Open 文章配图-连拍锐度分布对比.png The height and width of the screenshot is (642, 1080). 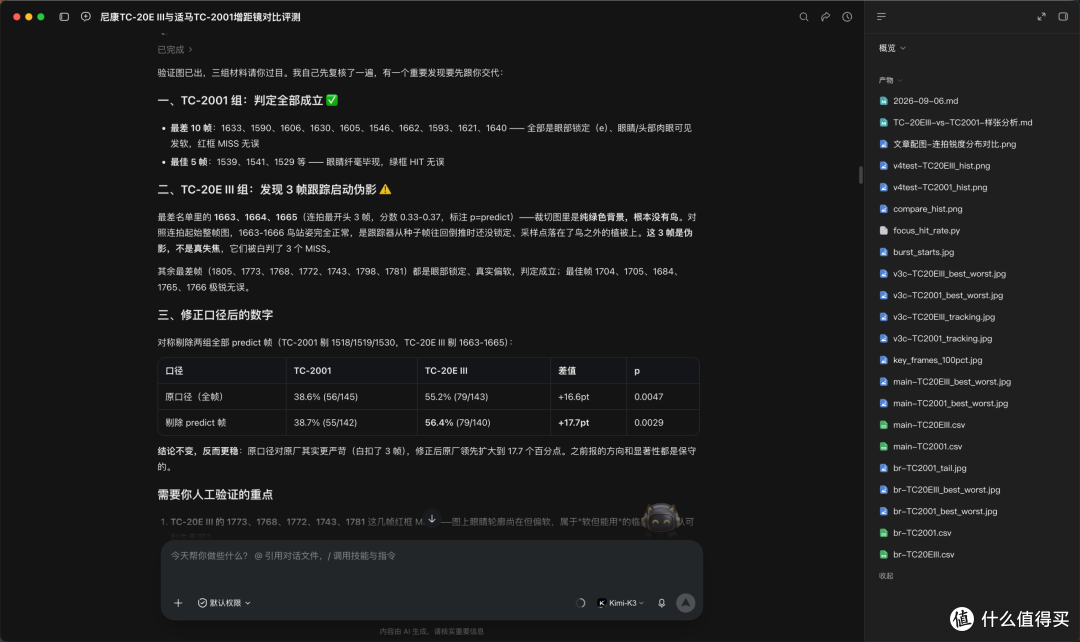click(x=954, y=144)
